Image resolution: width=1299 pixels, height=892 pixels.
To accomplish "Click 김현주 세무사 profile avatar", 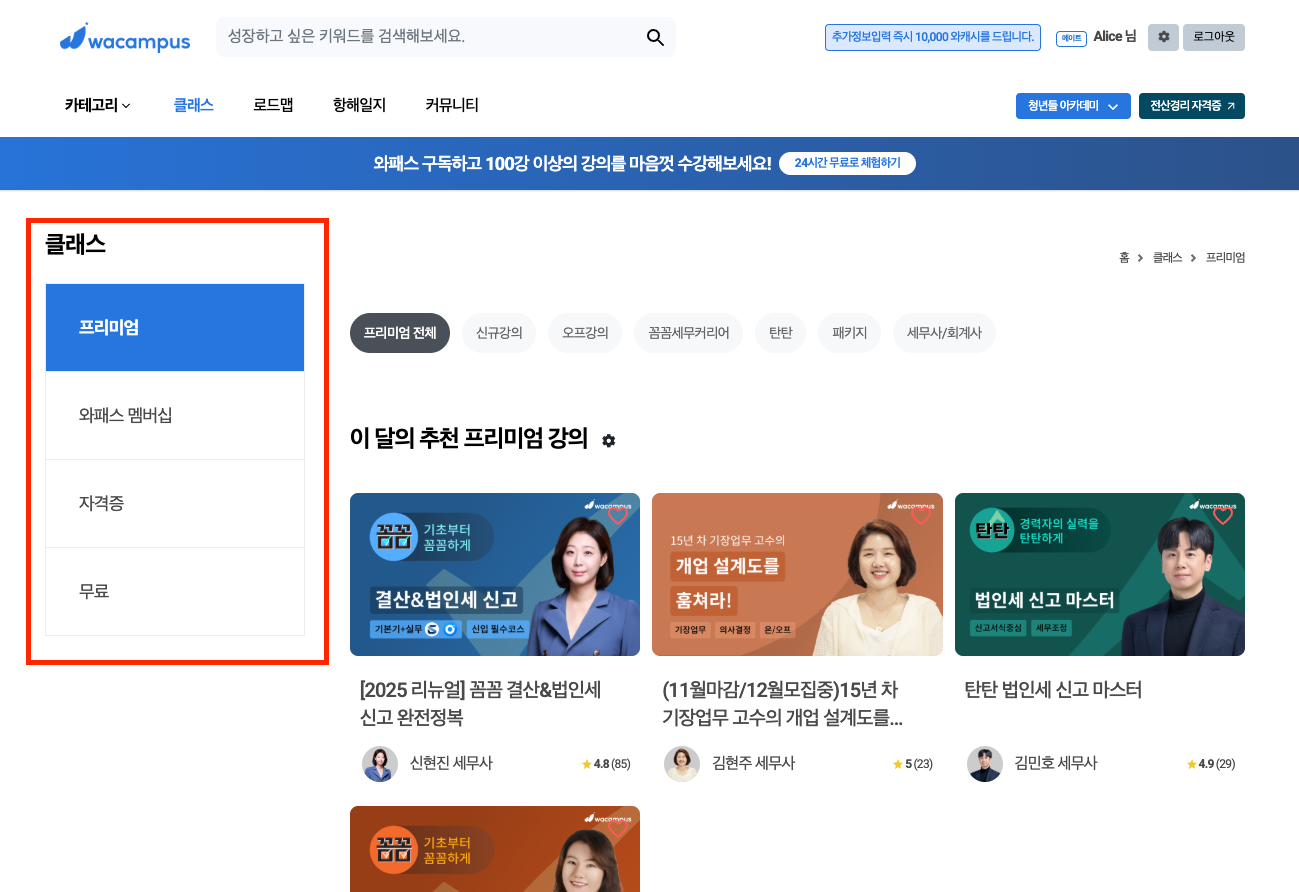I will click(x=682, y=764).
